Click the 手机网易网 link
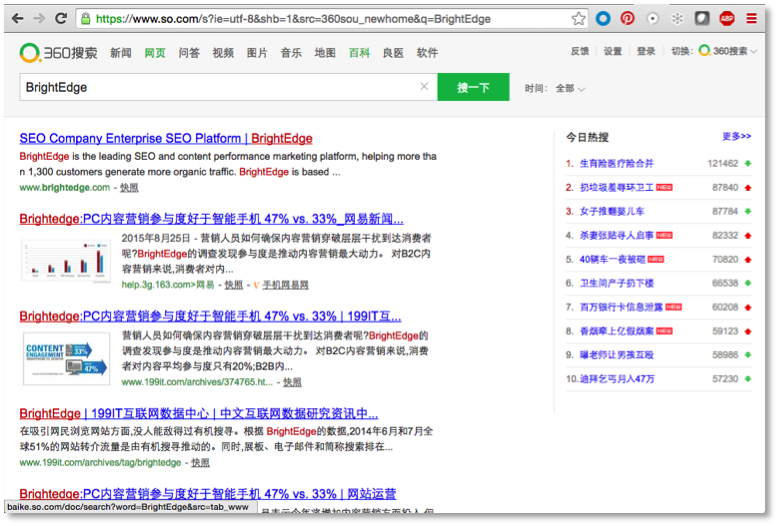779x526 pixels. [x=285, y=285]
